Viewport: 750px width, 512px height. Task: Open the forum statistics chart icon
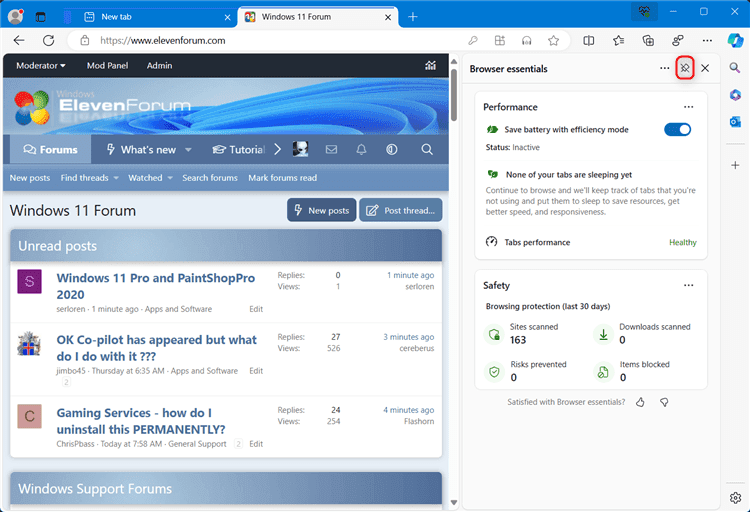(430, 66)
